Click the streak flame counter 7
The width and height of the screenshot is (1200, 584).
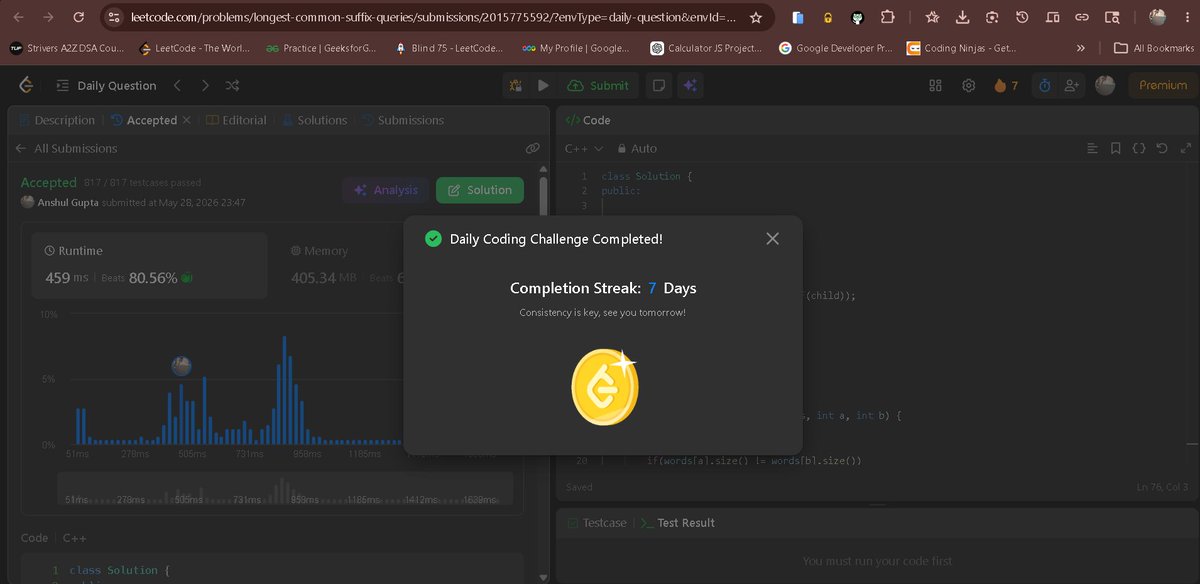(1006, 85)
